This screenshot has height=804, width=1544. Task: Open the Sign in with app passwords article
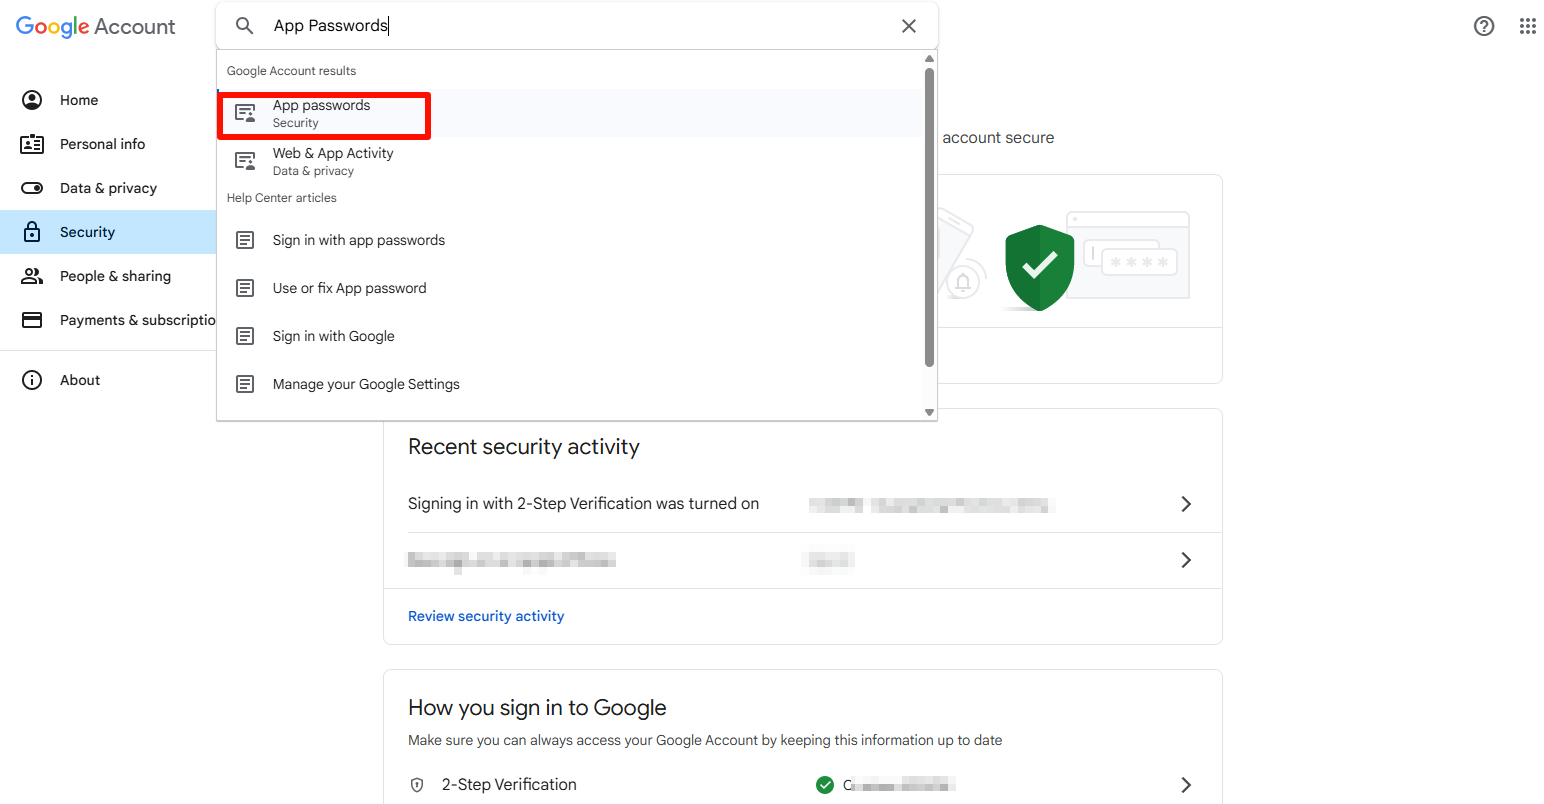click(x=358, y=240)
